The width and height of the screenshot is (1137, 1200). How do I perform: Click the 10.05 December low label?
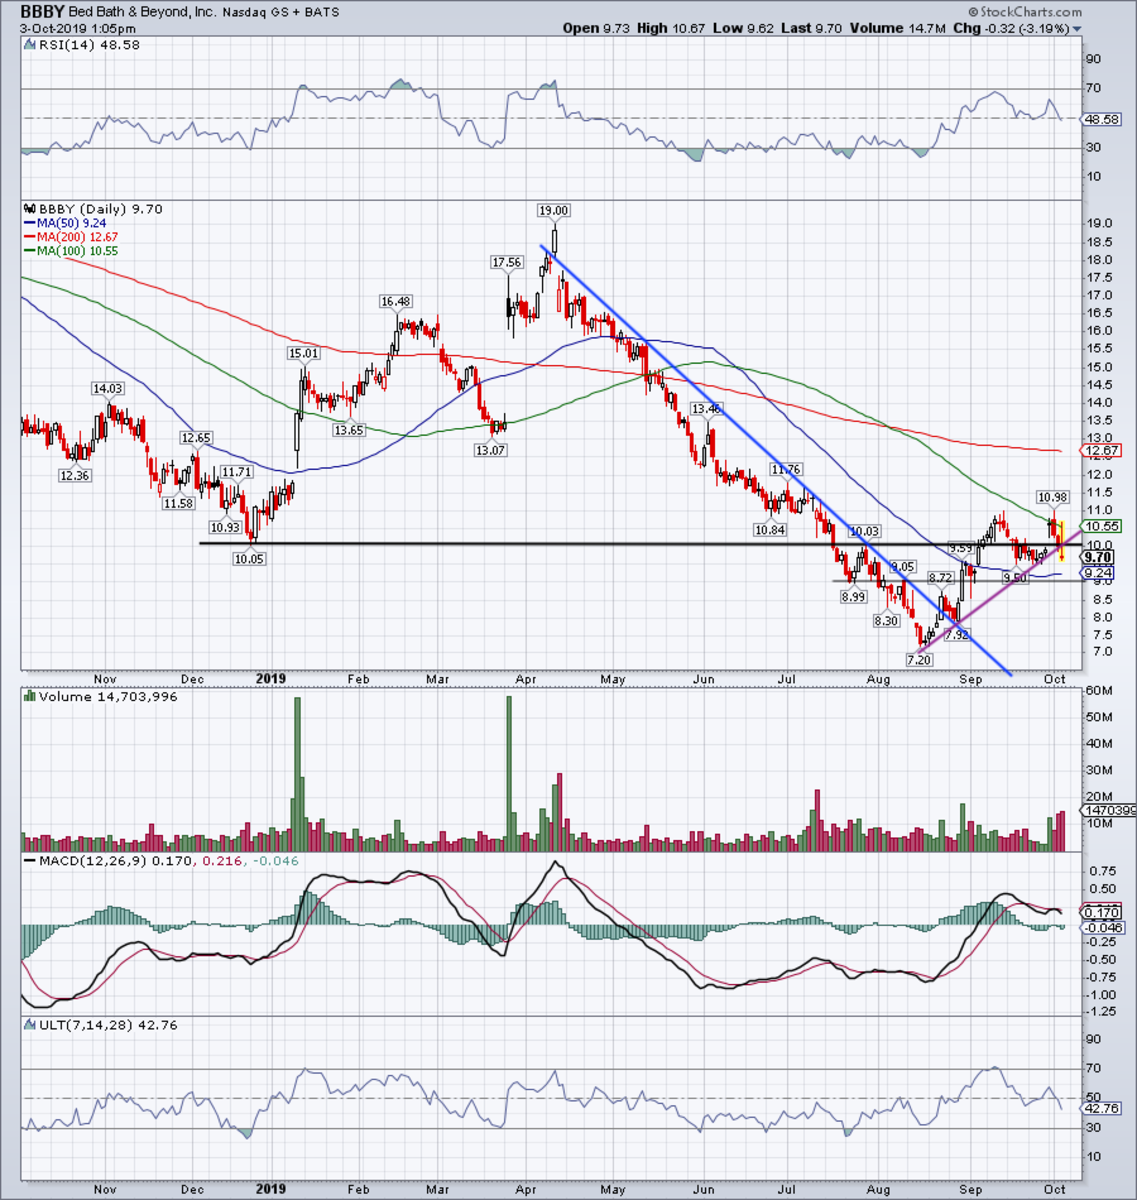[x=249, y=559]
